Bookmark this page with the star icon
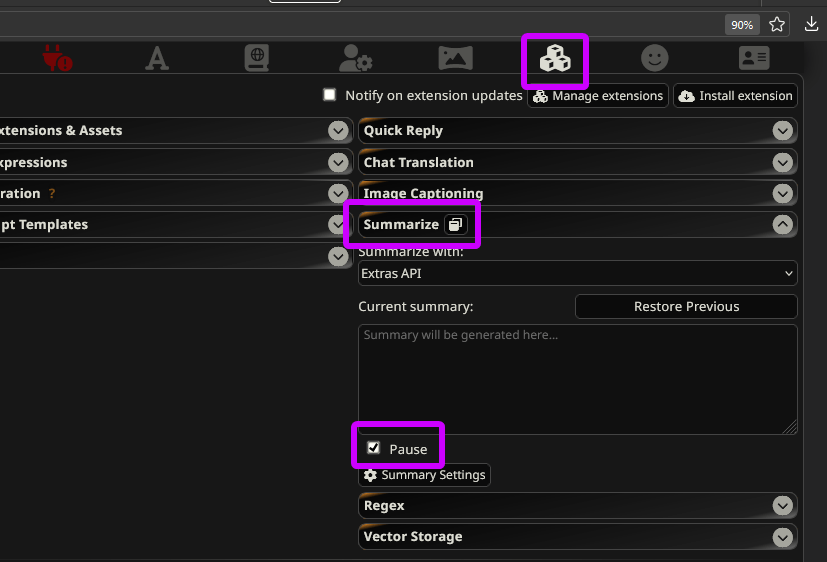 coord(777,24)
